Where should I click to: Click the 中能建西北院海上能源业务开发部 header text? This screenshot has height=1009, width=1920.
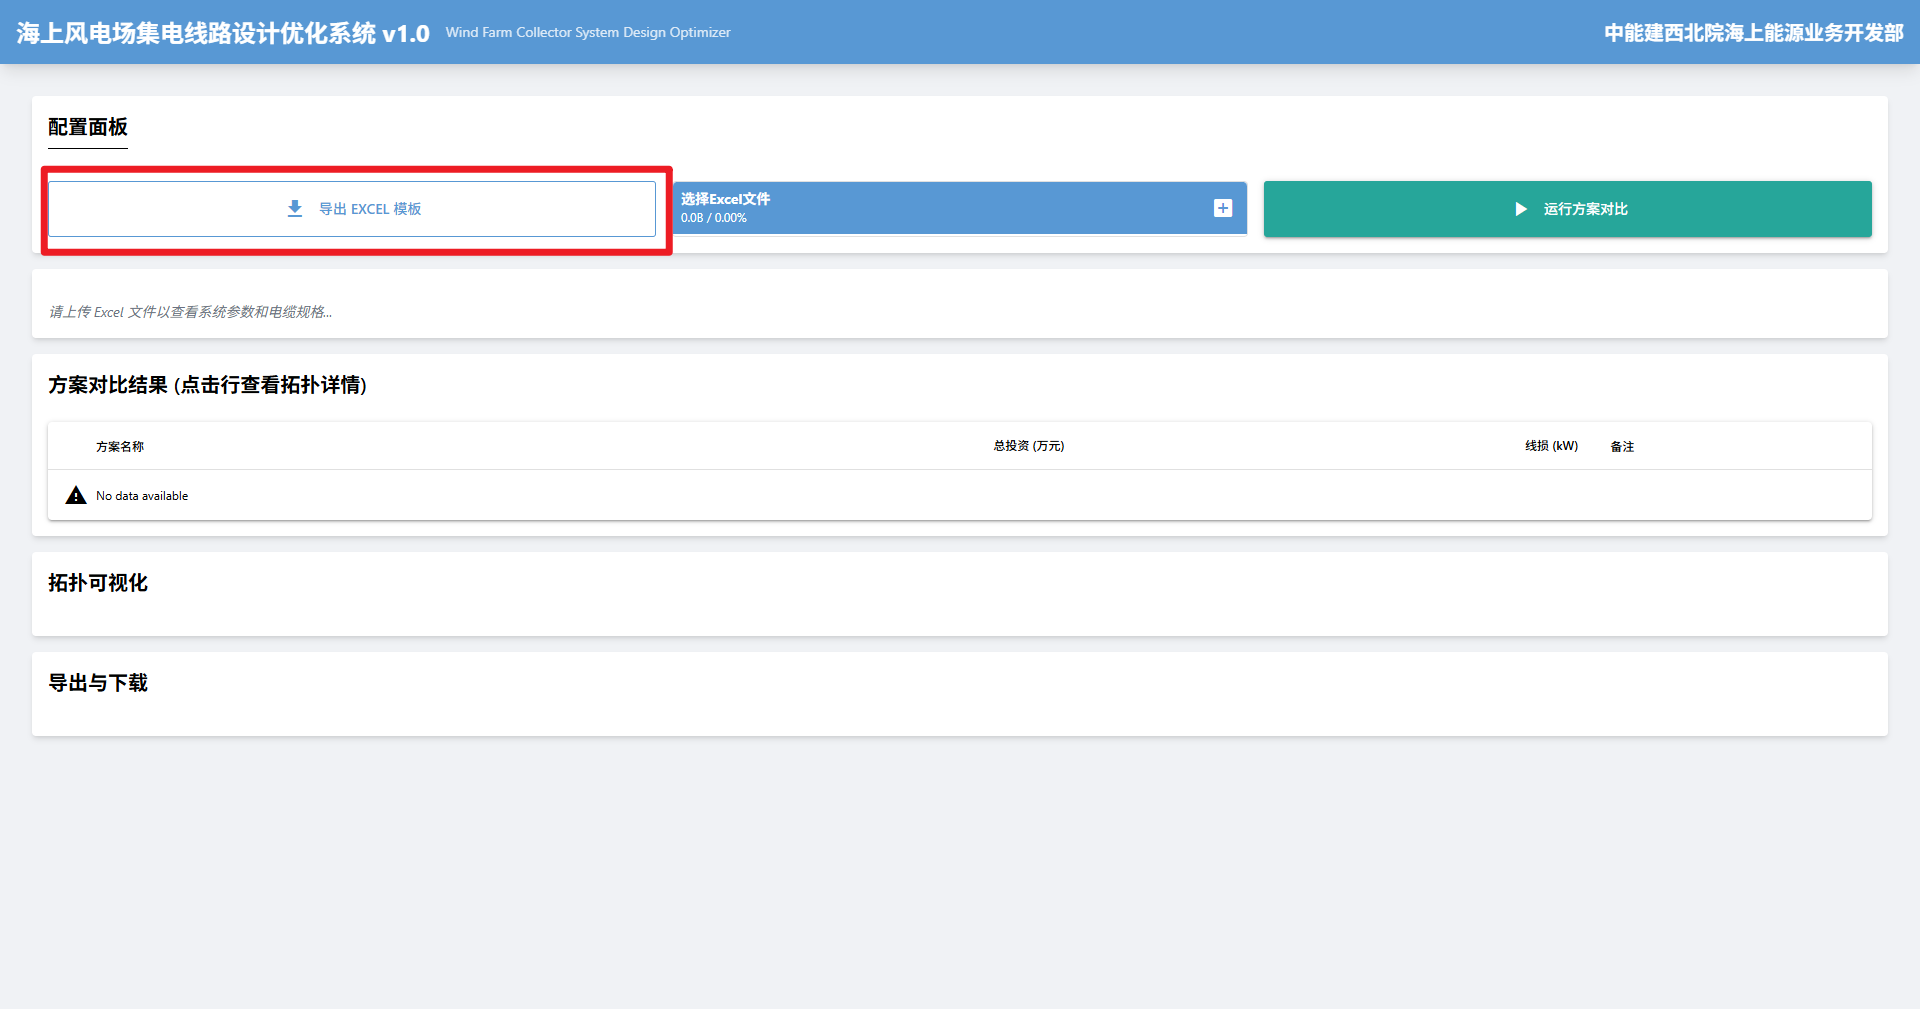click(x=1753, y=33)
